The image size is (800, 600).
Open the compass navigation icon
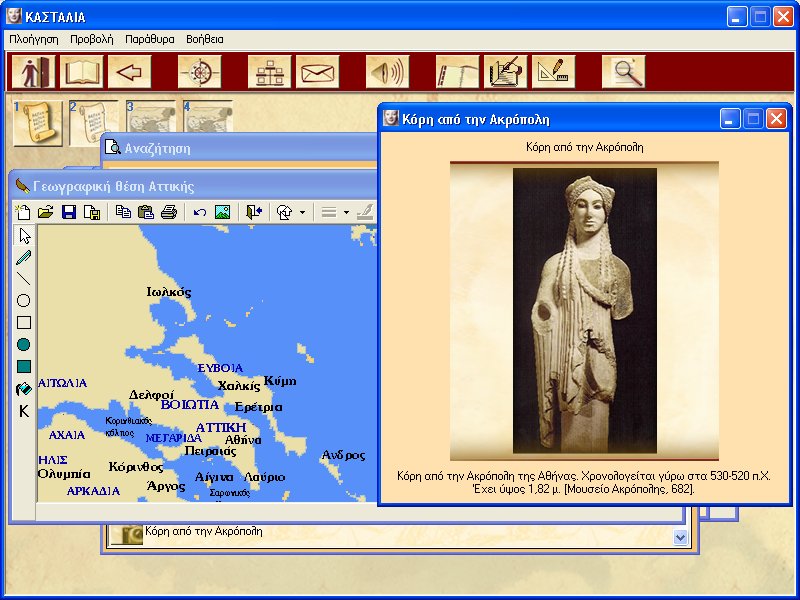199,72
